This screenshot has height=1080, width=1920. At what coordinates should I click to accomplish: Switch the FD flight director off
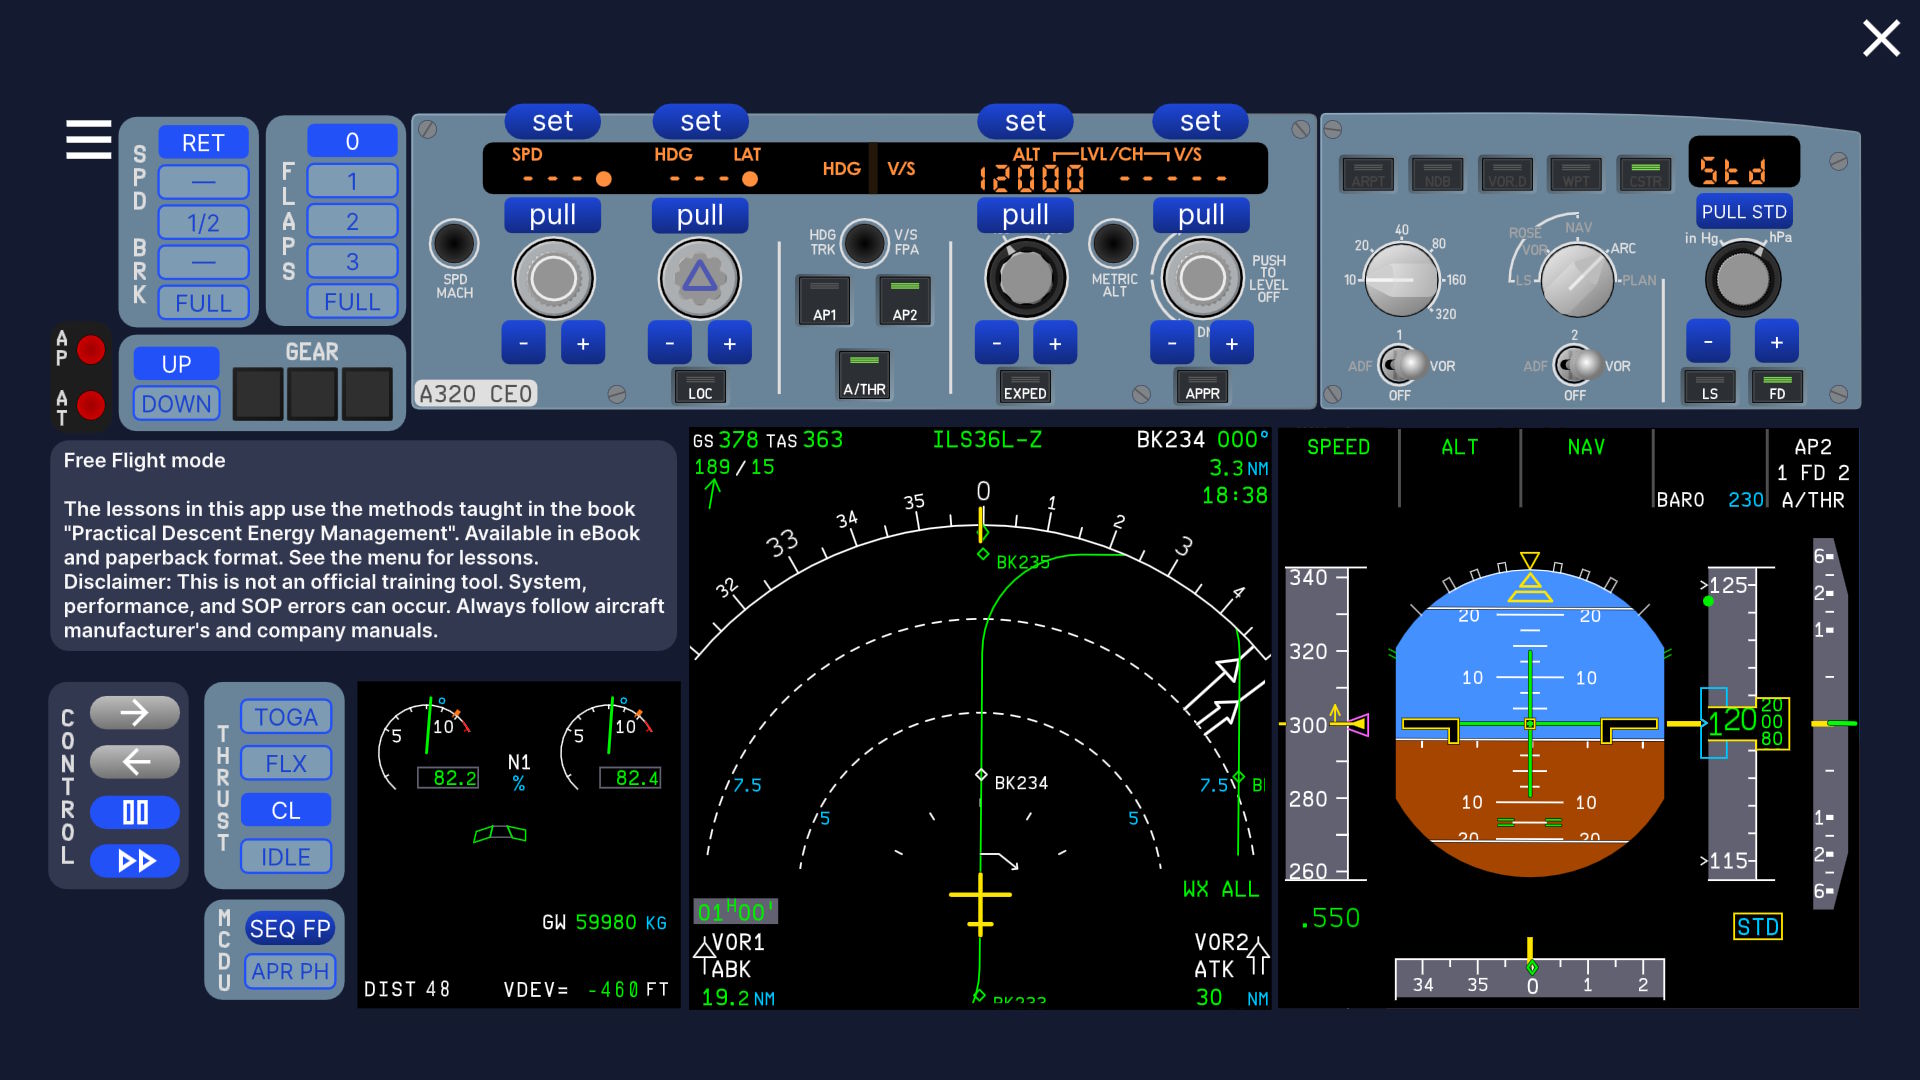pyautogui.click(x=1779, y=389)
